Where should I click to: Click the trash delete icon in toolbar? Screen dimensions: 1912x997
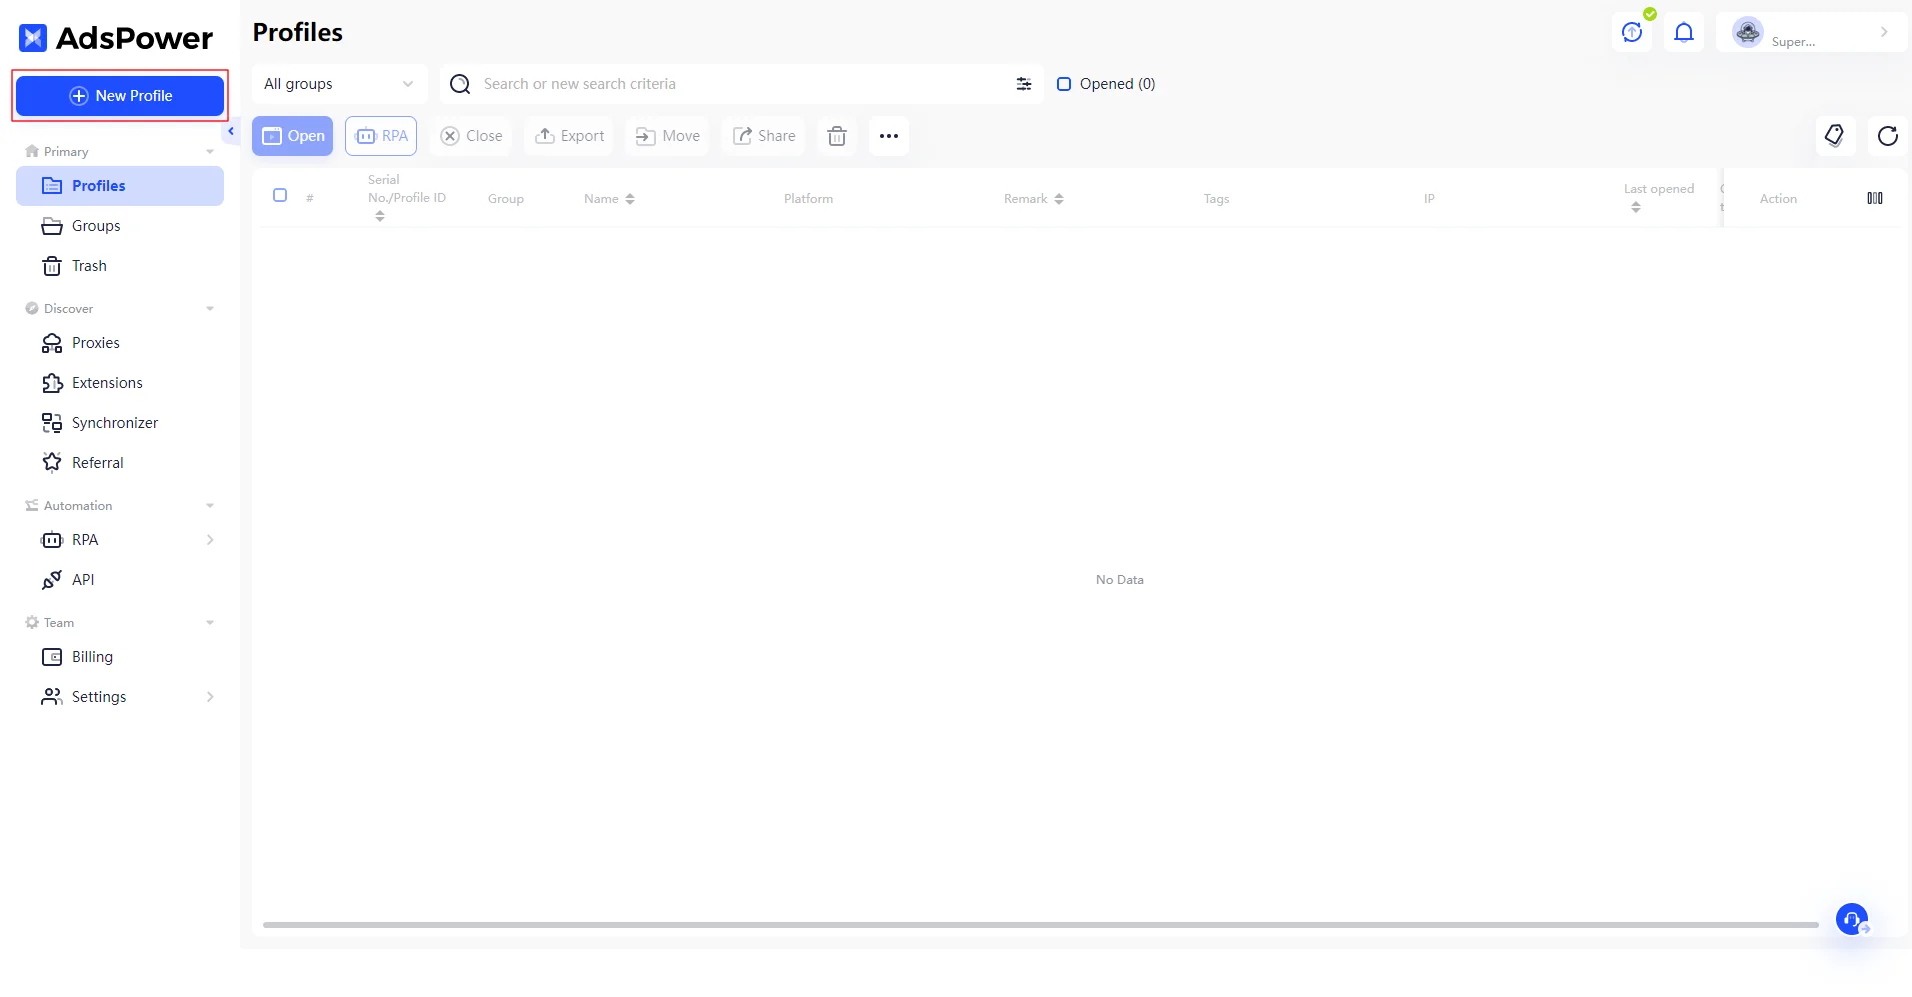tap(837, 136)
